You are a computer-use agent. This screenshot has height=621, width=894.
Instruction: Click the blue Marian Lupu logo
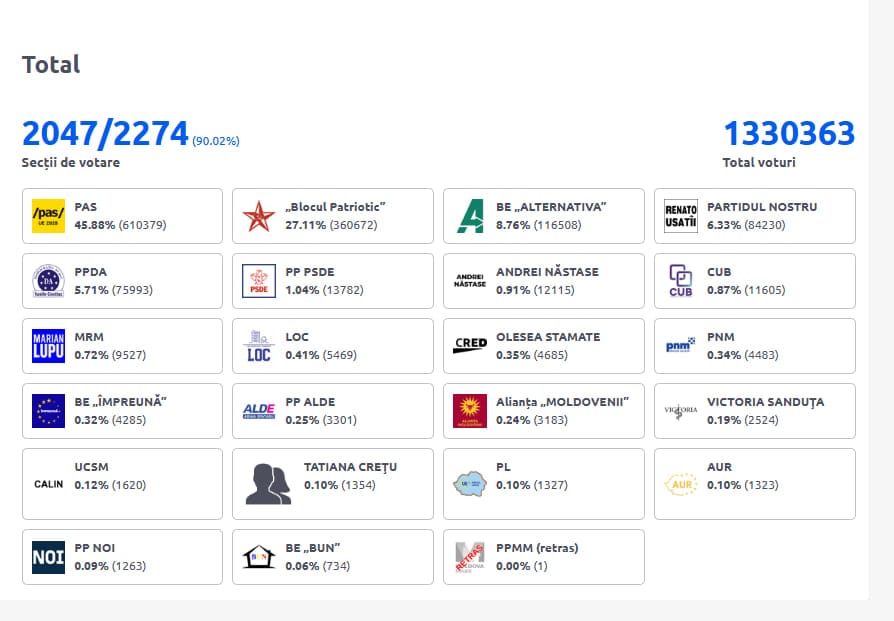click(x=48, y=346)
